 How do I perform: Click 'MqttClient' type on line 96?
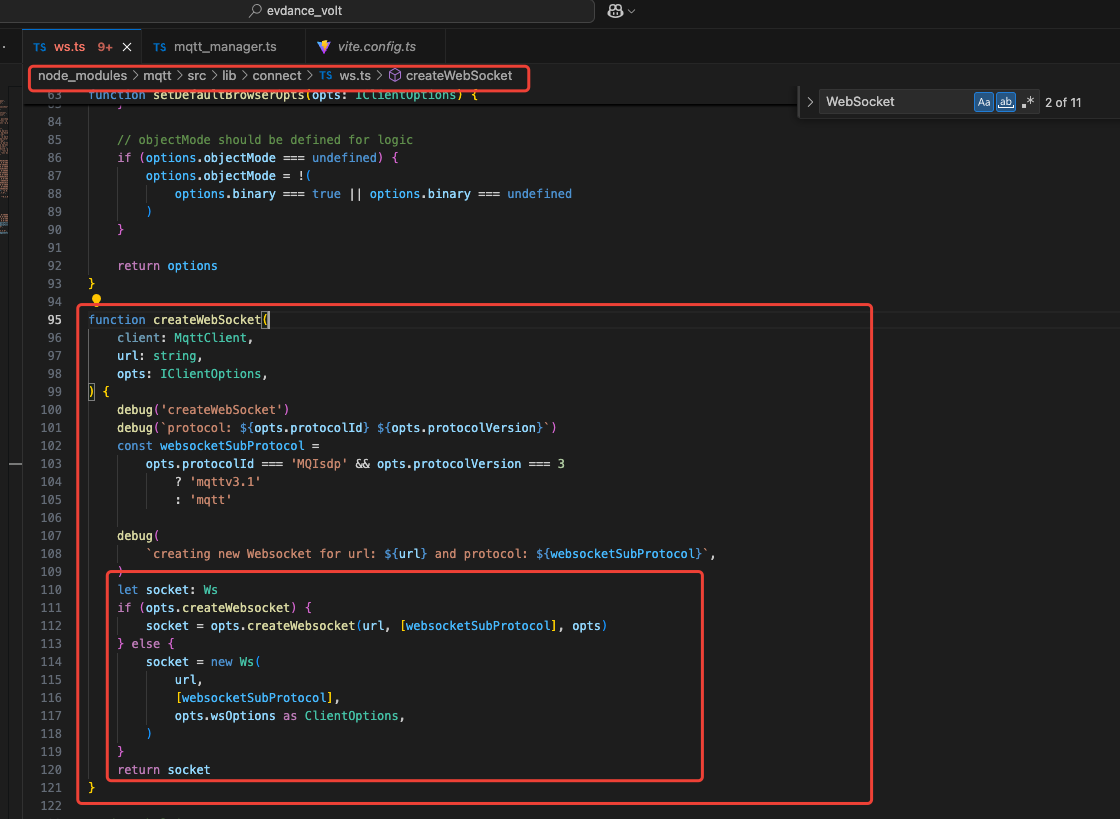210,338
